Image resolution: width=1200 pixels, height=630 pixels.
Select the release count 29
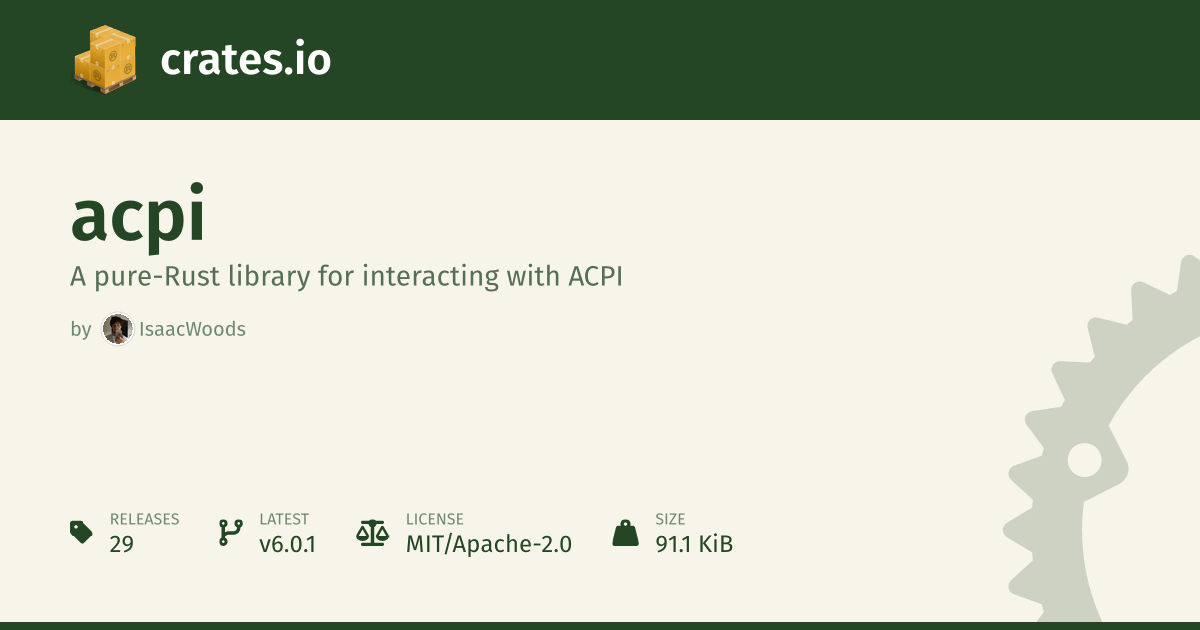[121, 545]
